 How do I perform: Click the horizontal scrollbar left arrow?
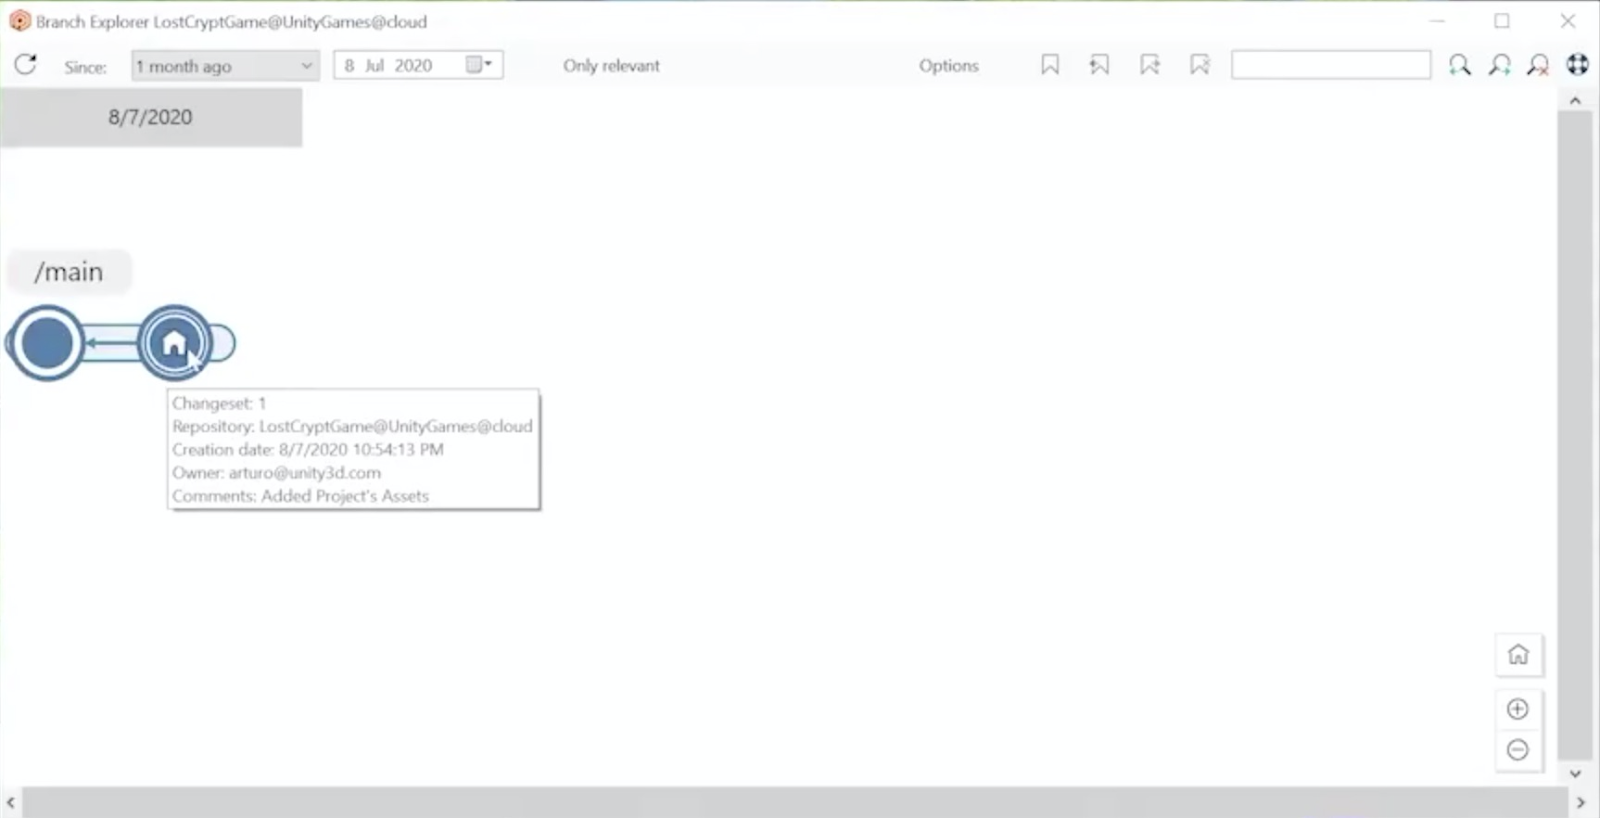[x=10, y=803]
